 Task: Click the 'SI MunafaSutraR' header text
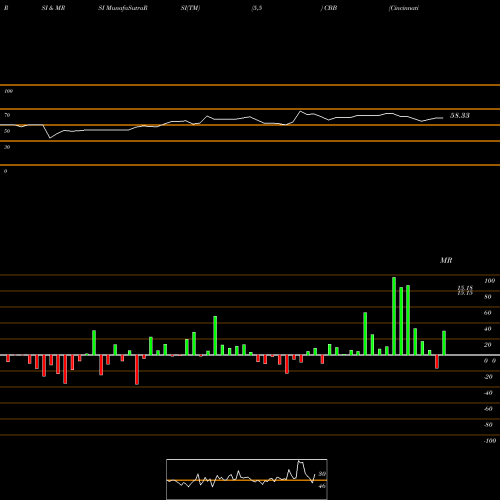coord(123,8)
